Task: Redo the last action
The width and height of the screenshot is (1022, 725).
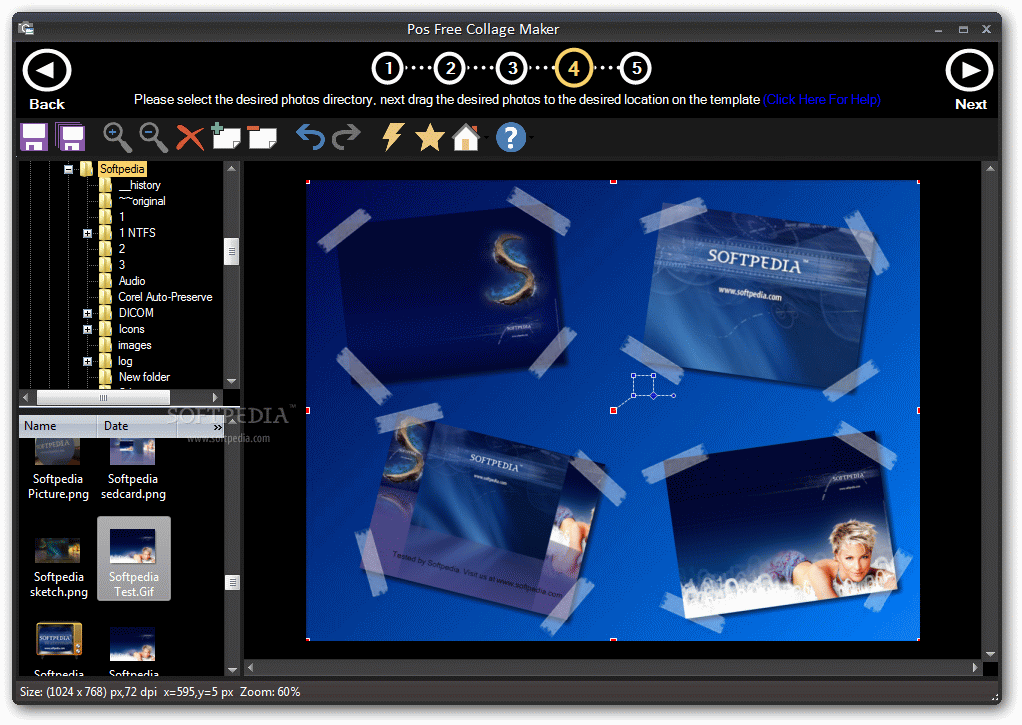Action: coord(346,137)
